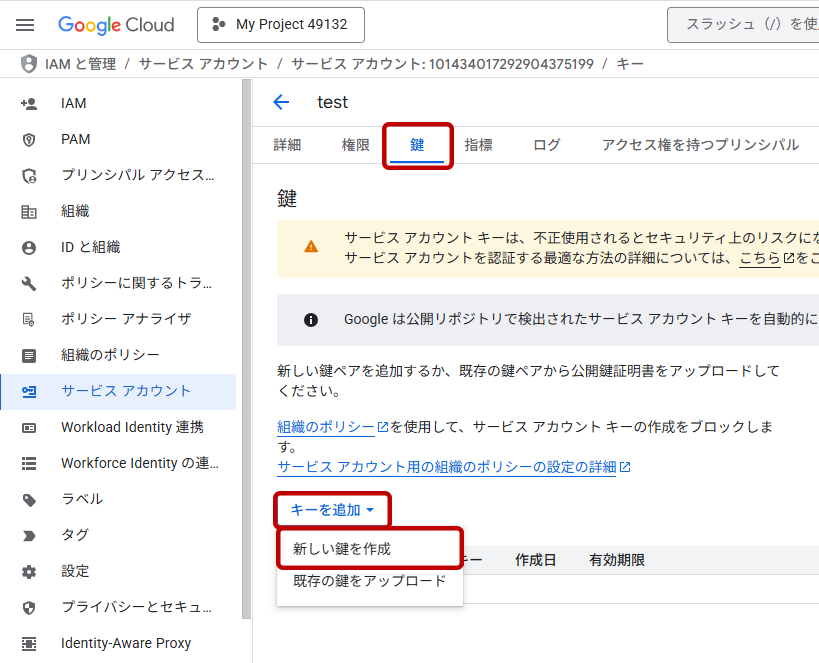Click the Google Cloud logo

(x=116, y=25)
